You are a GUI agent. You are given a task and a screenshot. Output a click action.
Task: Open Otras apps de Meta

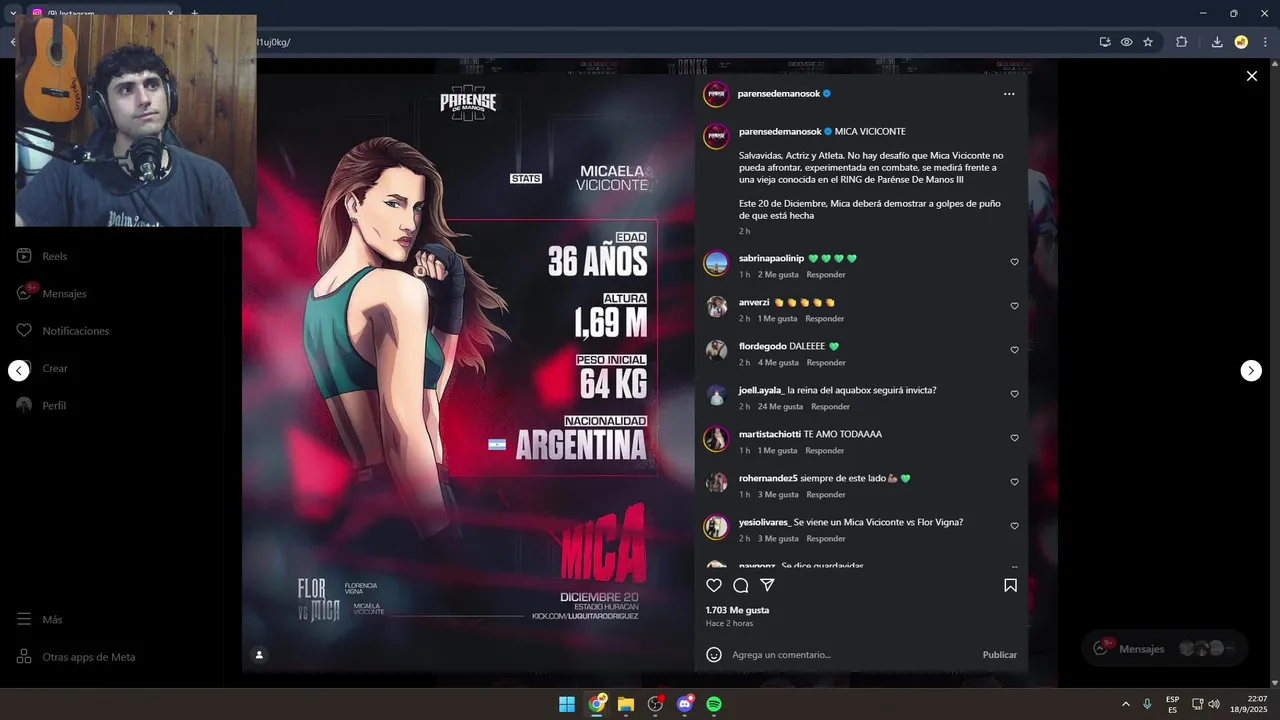(76, 657)
